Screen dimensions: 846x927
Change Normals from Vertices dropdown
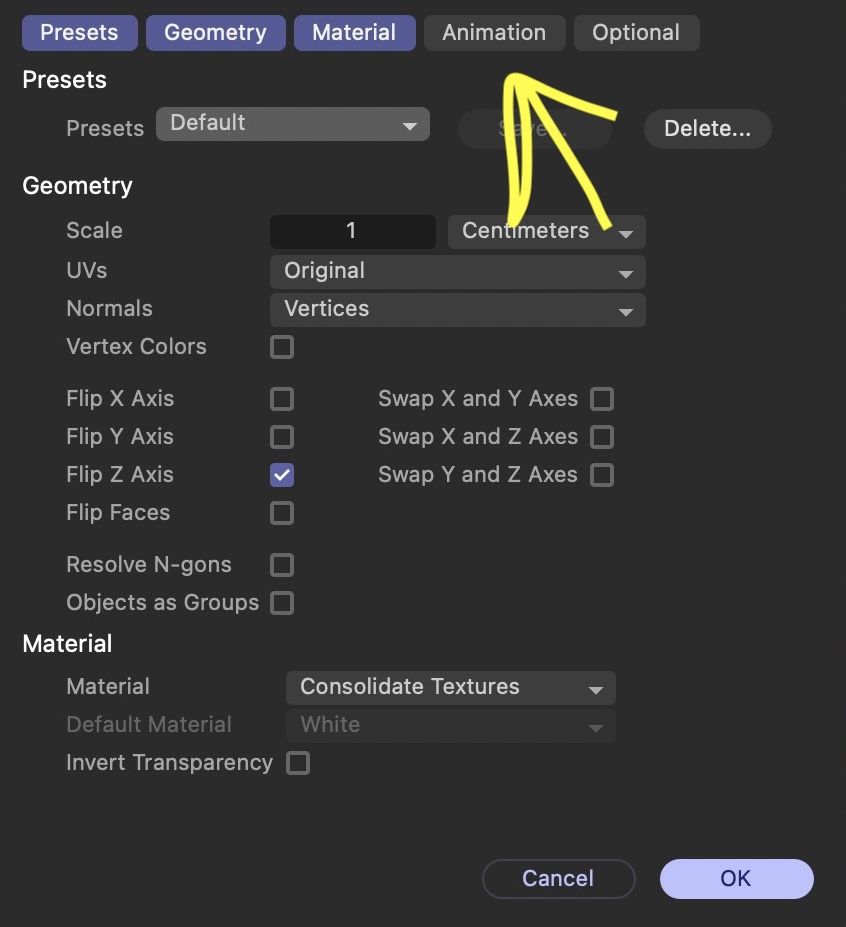click(458, 309)
